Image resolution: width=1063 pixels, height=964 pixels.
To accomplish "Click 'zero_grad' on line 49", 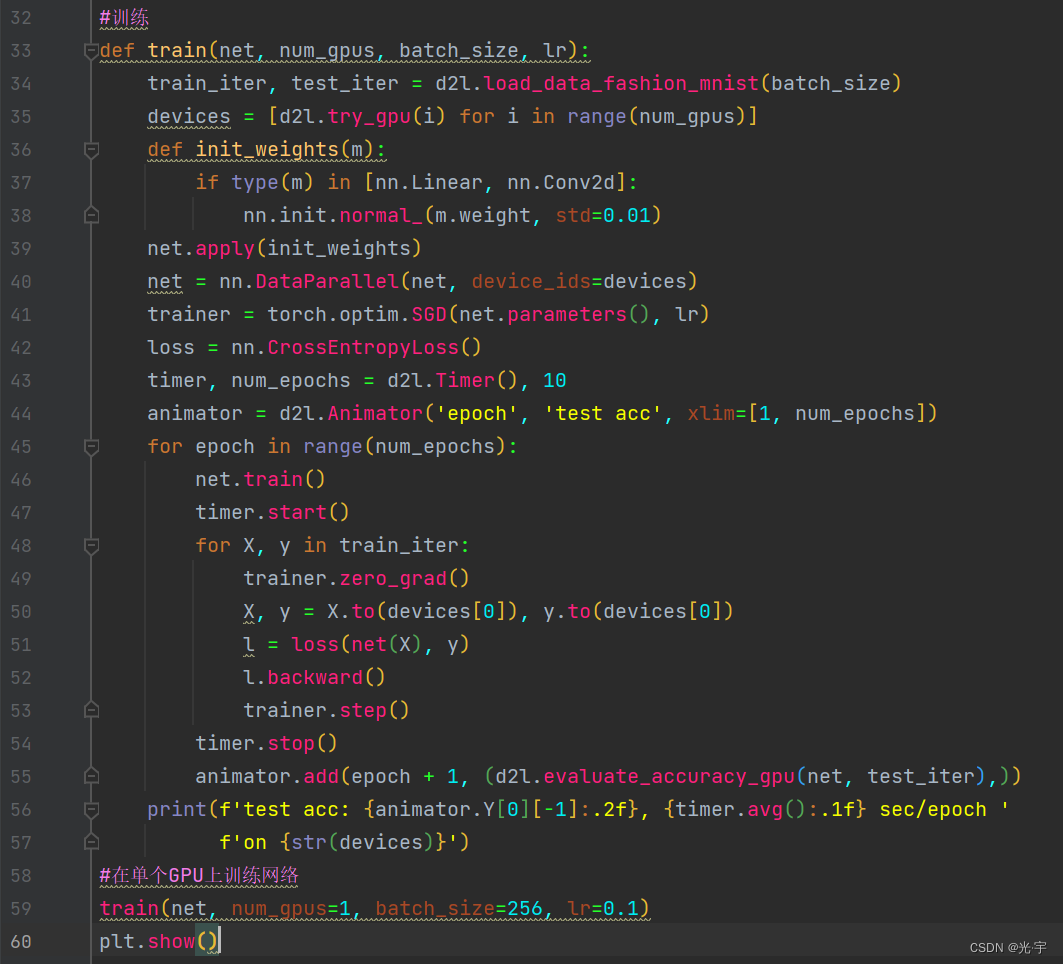I will click(x=393, y=578).
